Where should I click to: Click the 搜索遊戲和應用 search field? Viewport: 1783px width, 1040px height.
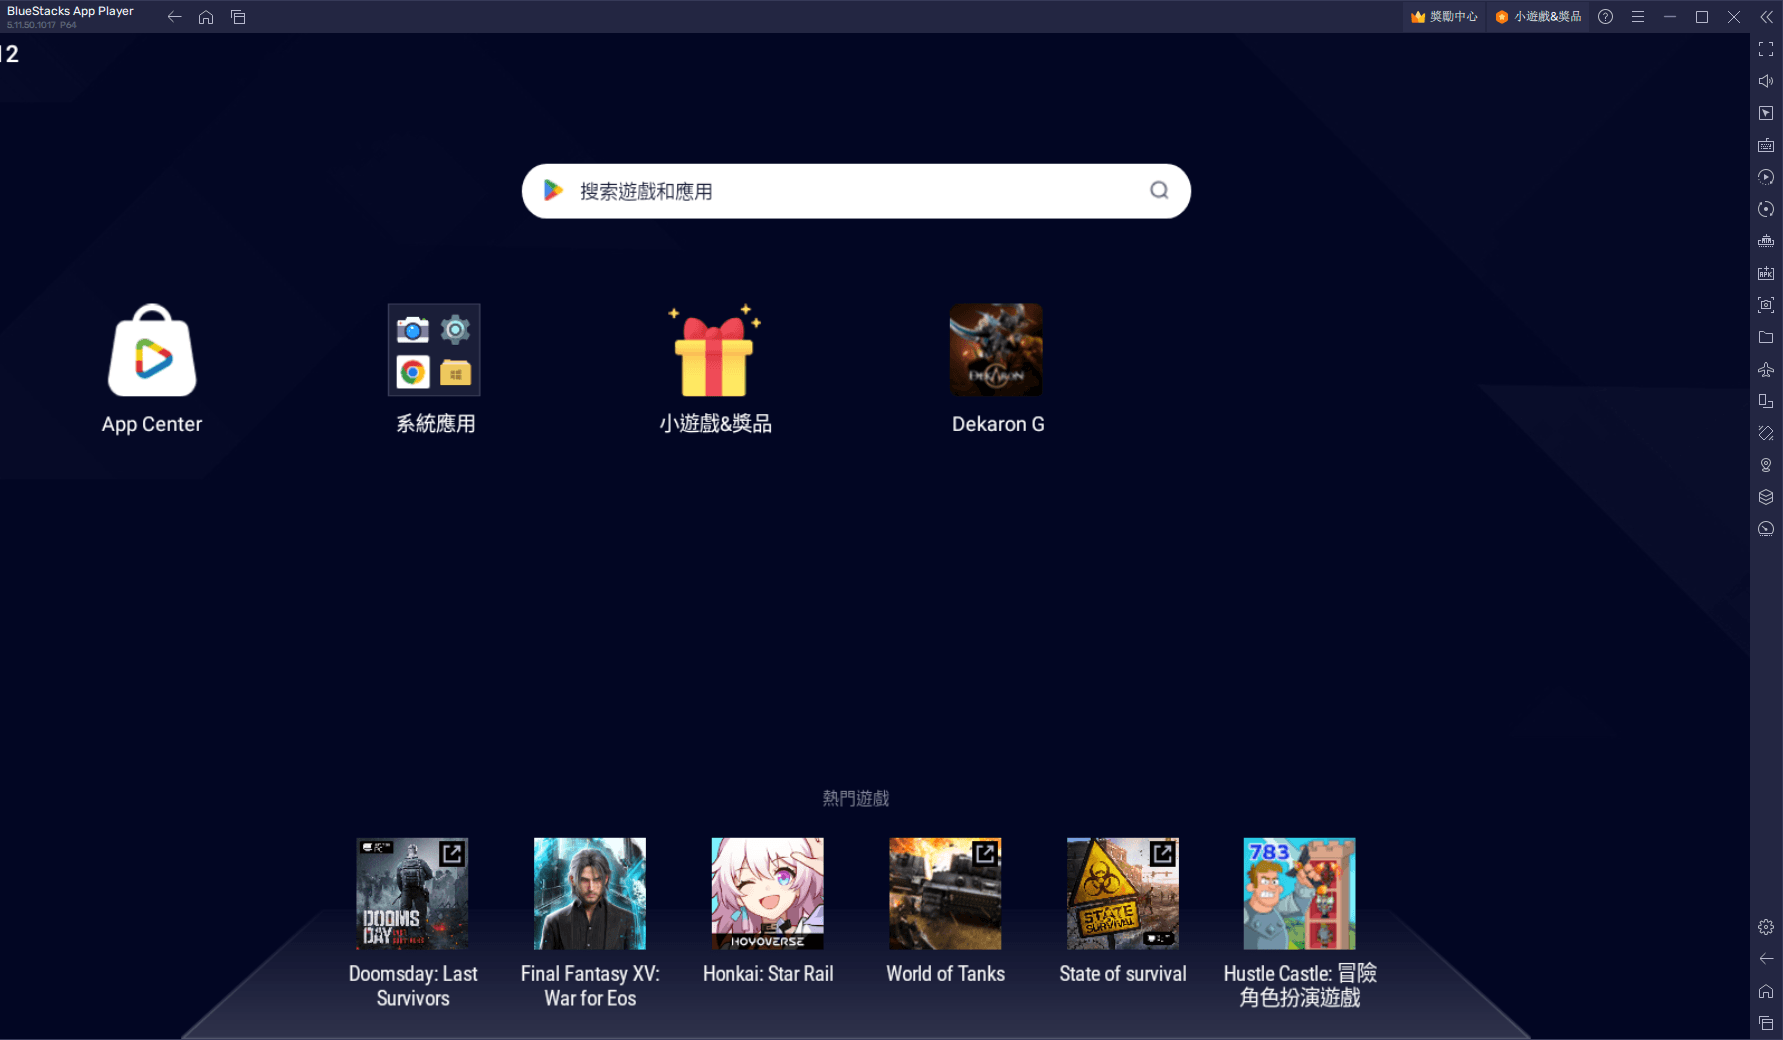tap(856, 191)
